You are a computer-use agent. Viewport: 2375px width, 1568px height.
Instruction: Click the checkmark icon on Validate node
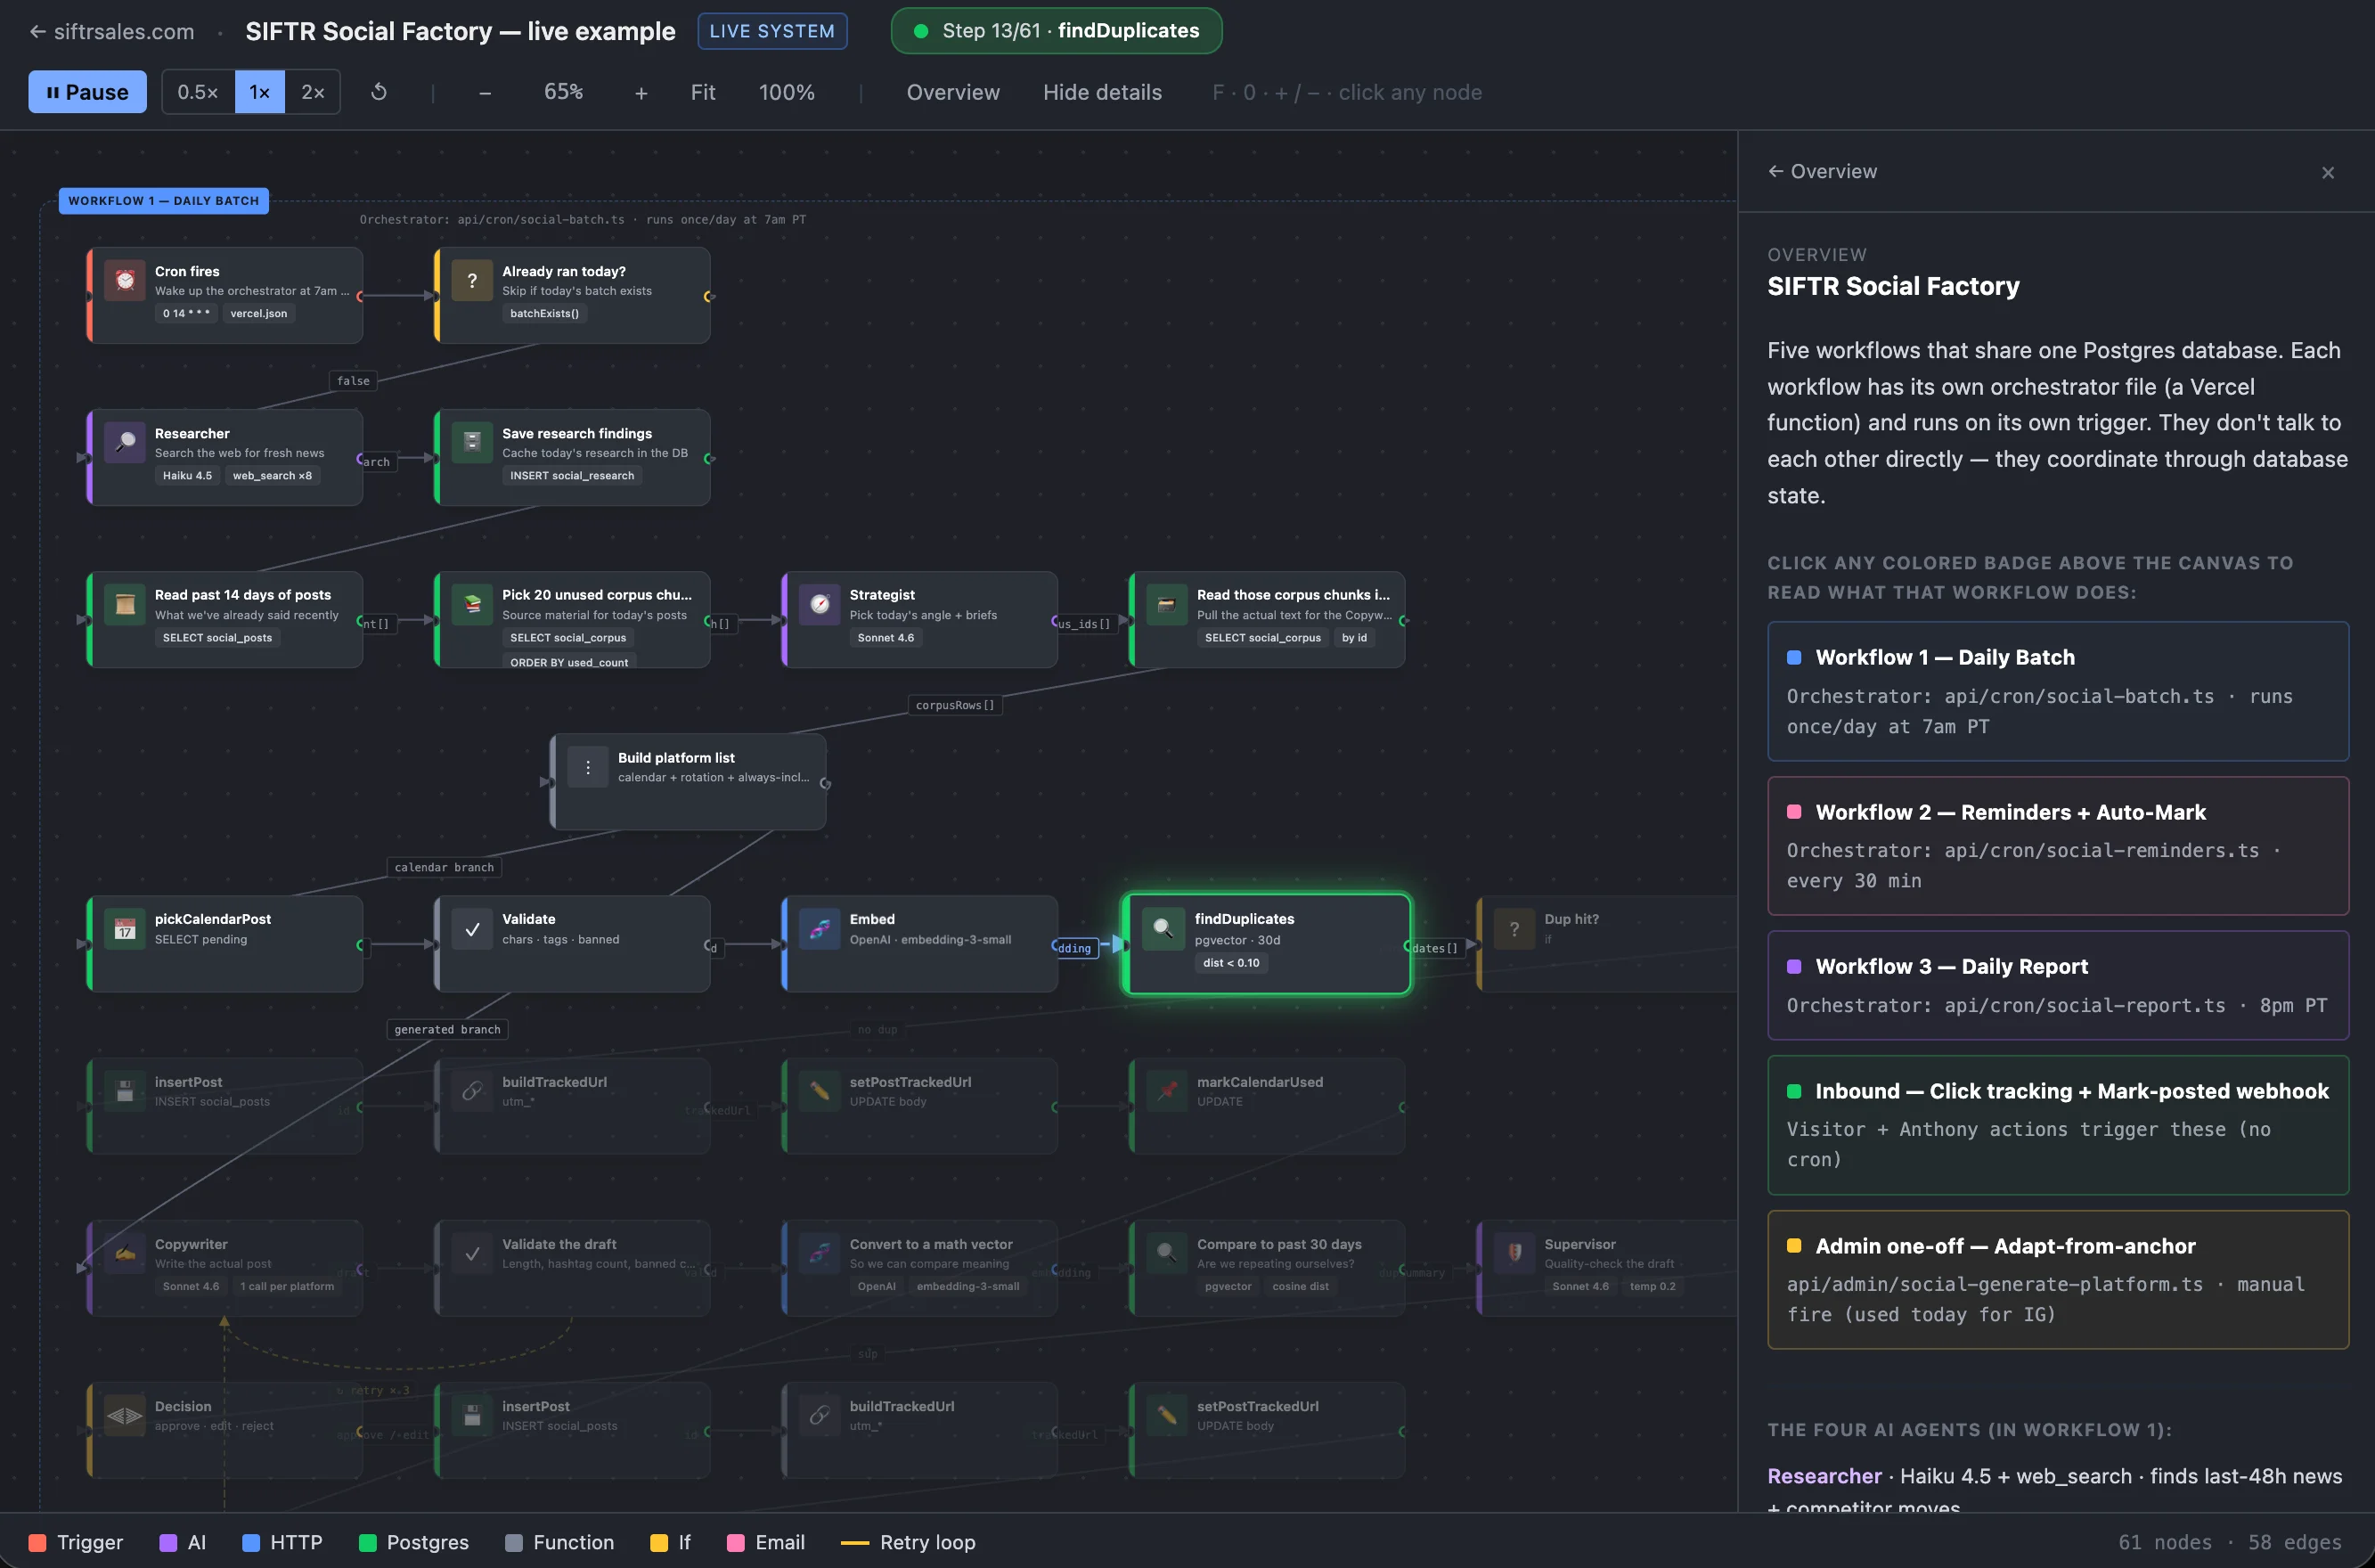tap(472, 929)
